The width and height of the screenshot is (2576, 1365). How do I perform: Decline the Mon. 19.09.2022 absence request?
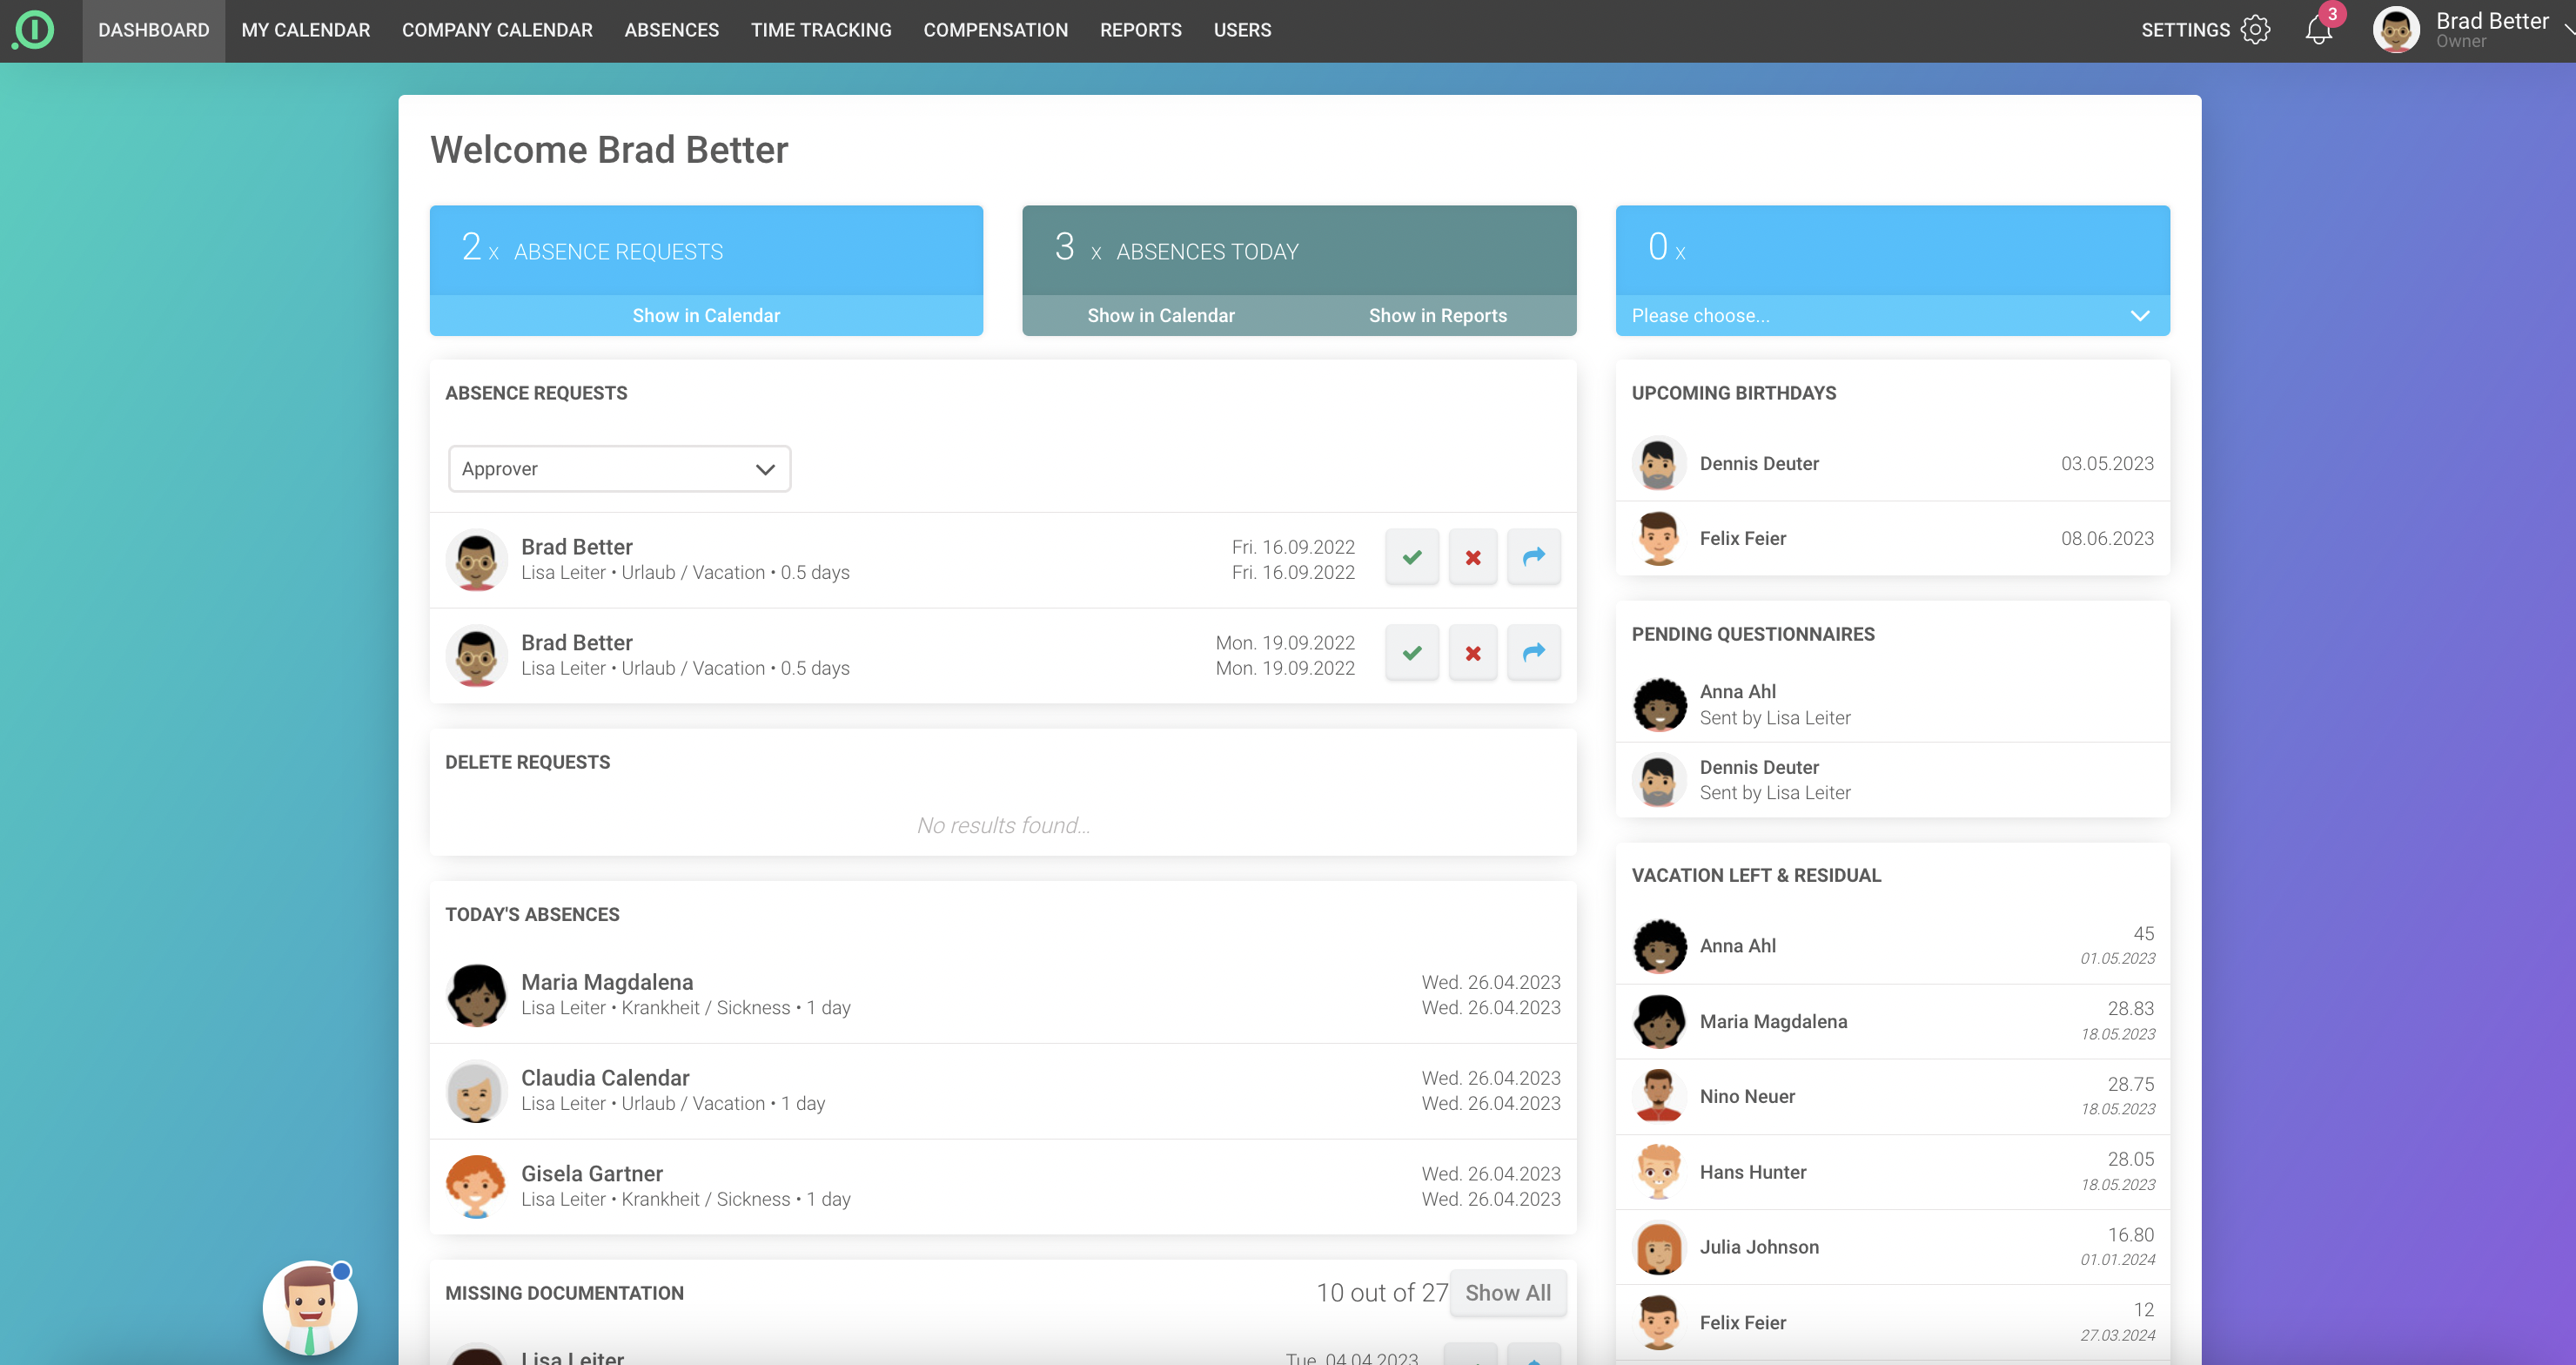pyautogui.click(x=1472, y=654)
